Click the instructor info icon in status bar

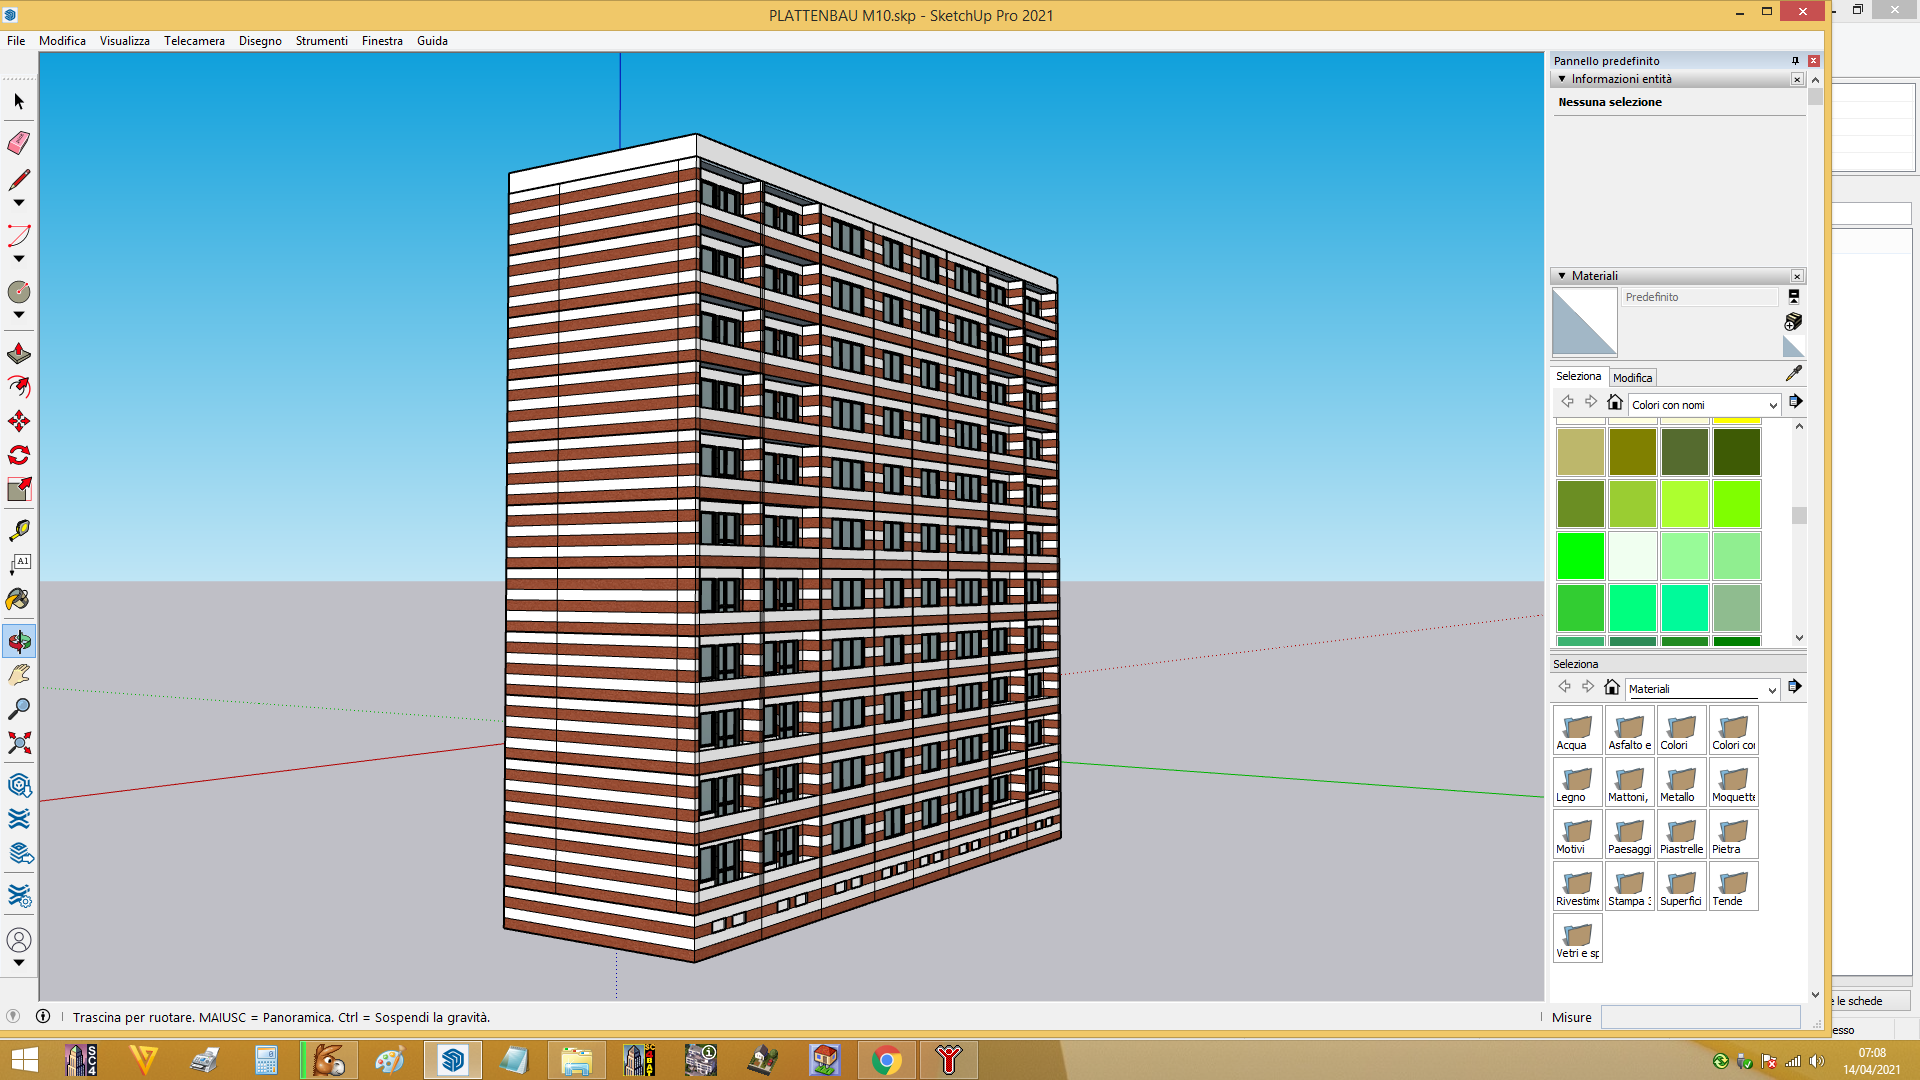tap(43, 1016)
